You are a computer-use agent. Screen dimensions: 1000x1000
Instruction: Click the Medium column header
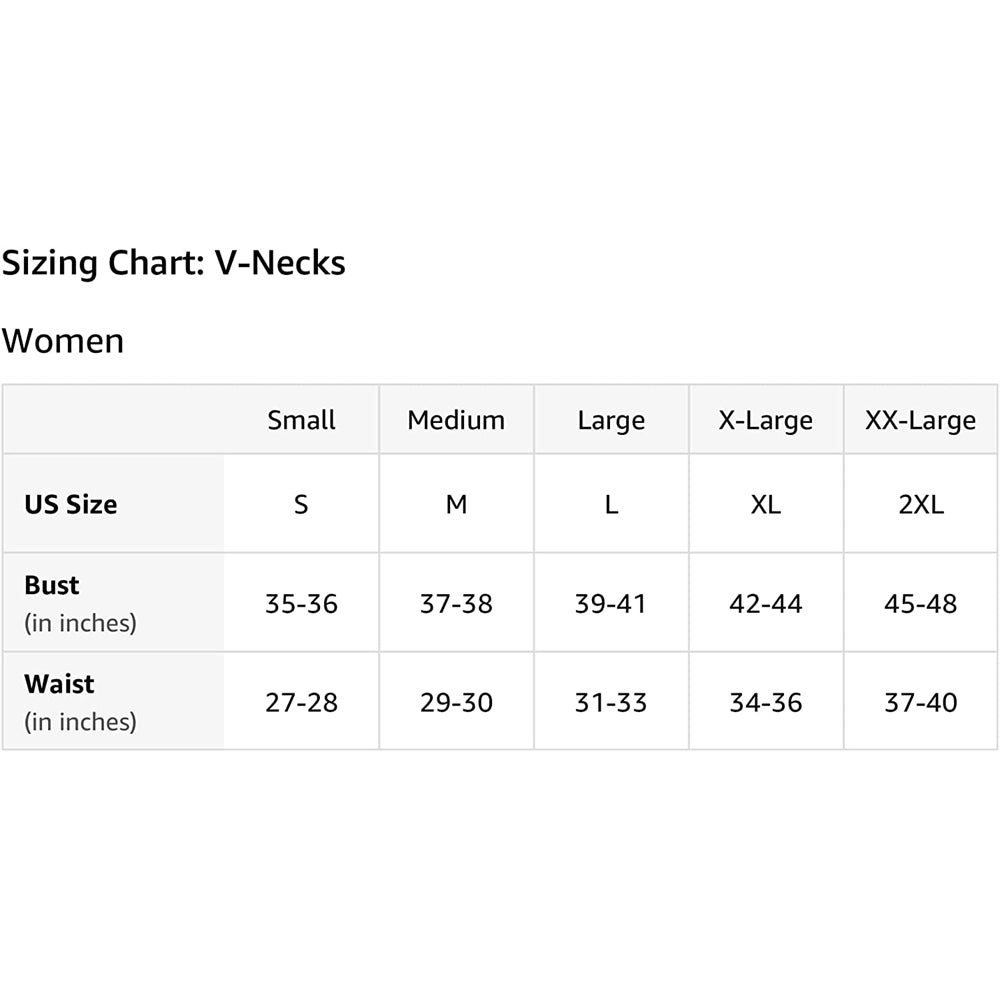point(456,420)
